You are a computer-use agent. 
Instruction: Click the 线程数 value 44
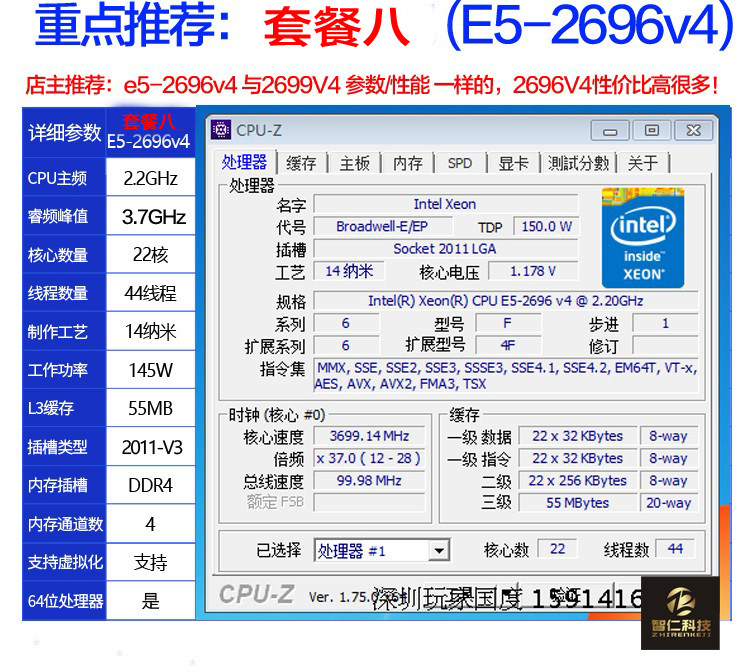675,549
